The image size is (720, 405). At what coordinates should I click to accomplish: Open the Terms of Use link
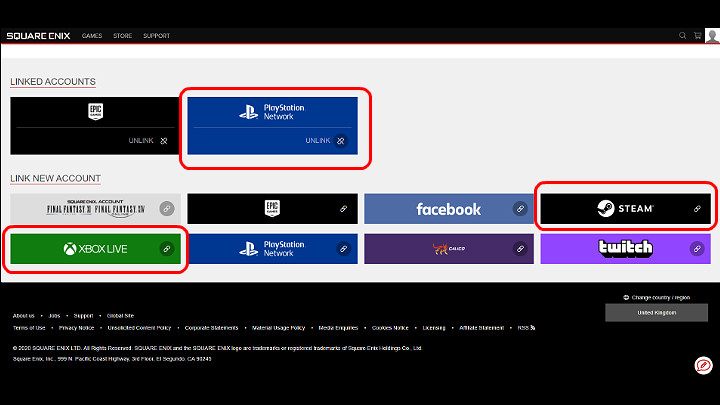click(28, 328)
